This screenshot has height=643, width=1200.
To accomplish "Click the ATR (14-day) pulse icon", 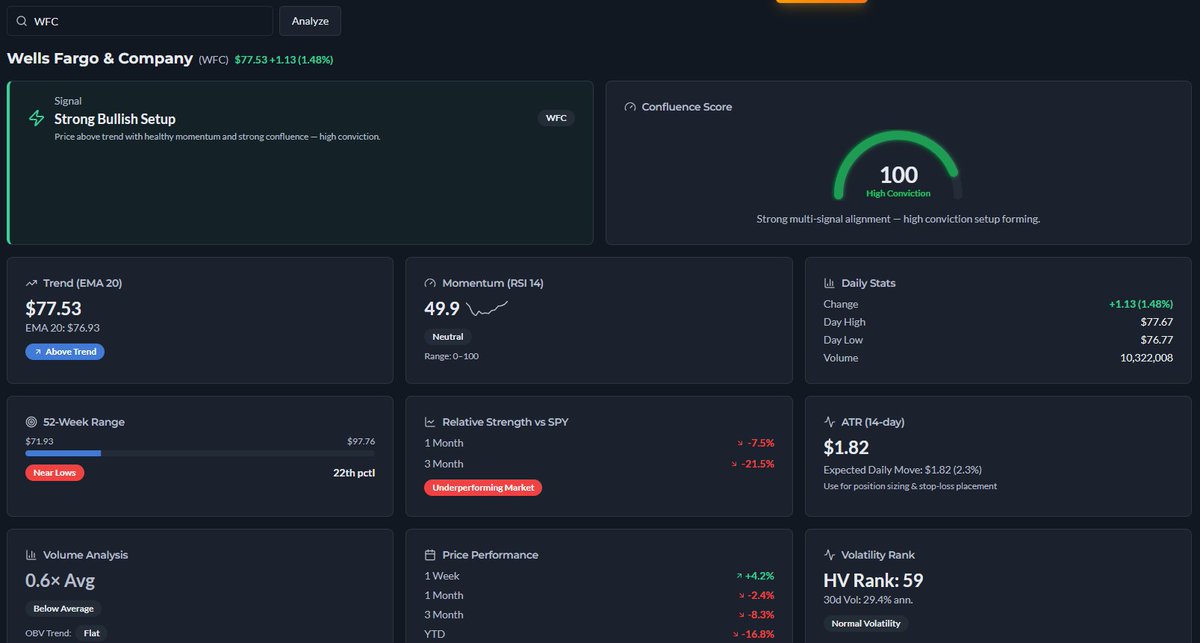I will [x=829, y=422].
